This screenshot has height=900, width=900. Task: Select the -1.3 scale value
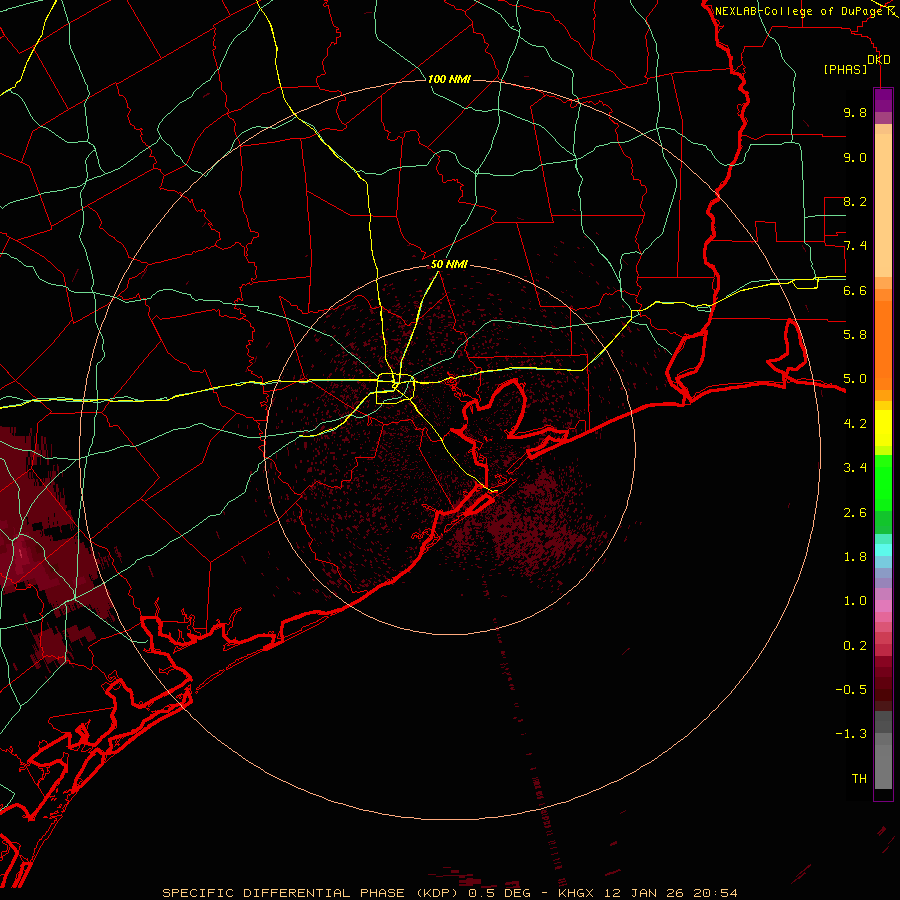click(x=851, y=734)
